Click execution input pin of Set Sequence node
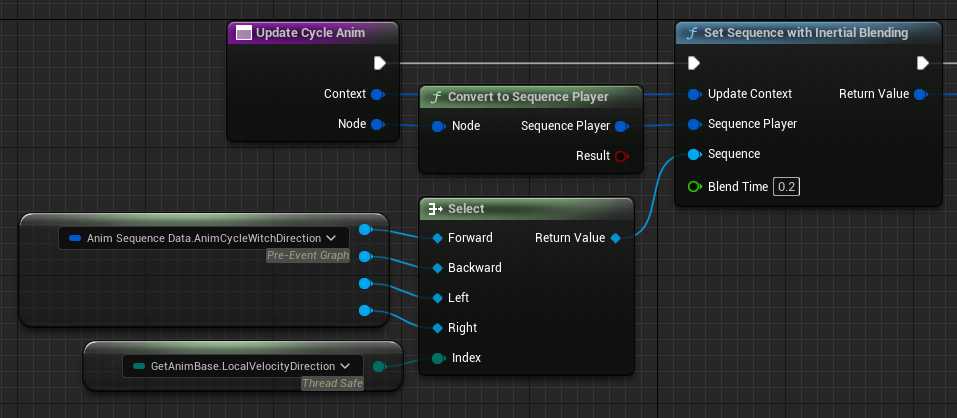 click(693, 63)
